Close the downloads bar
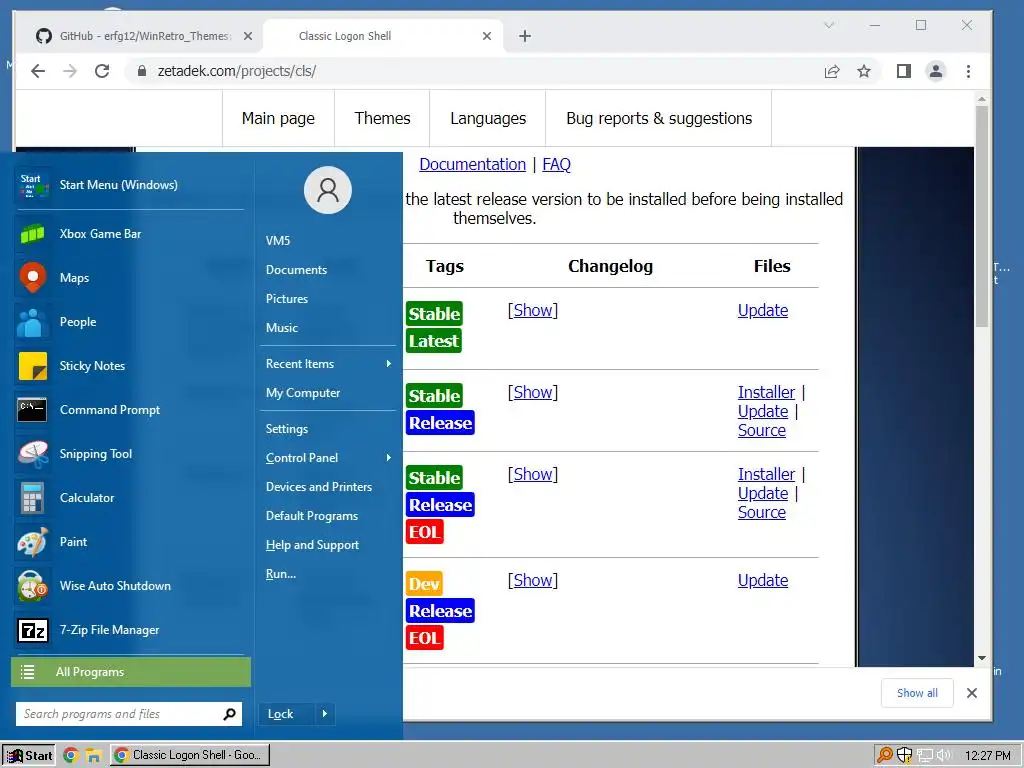 [x=972, y=693]
